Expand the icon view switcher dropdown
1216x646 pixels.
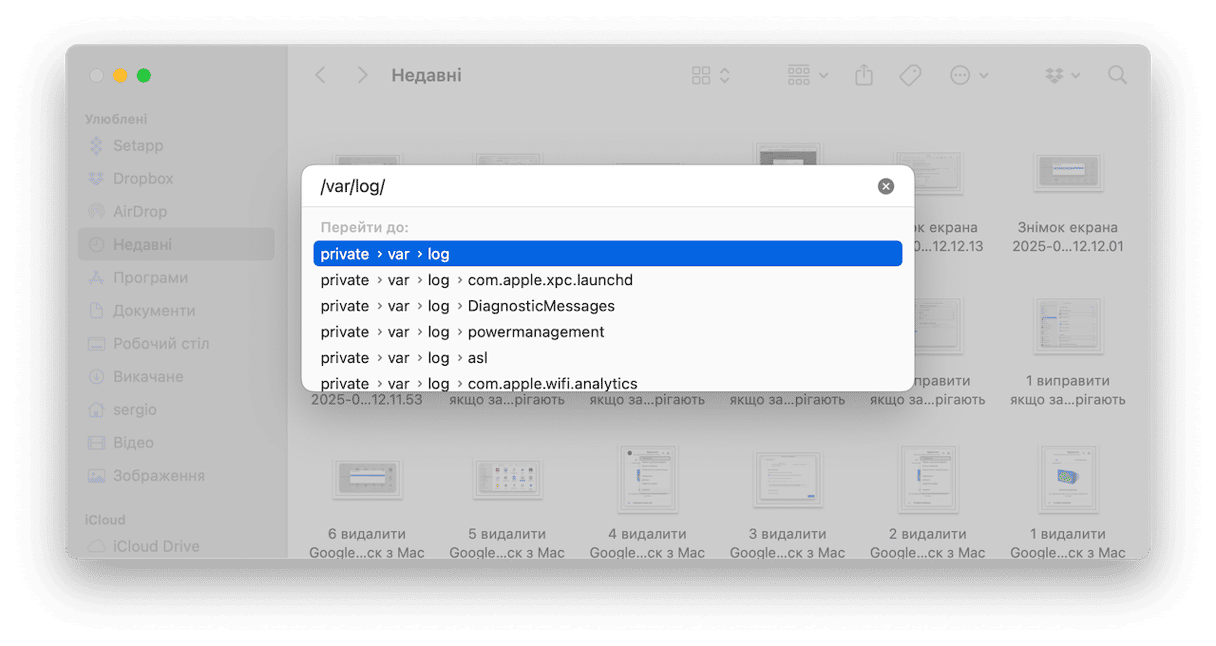point(711,75)
